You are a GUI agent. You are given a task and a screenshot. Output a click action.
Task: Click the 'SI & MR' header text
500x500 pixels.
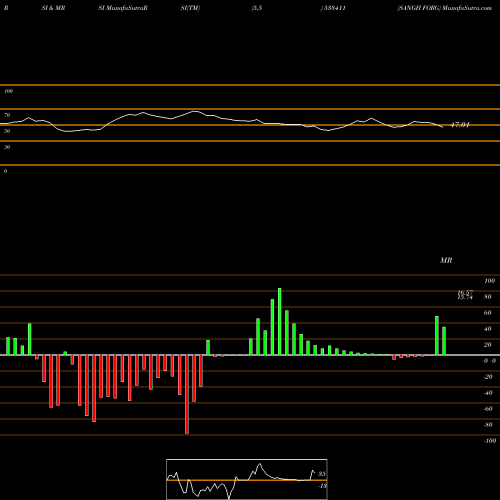pyautogui.click(x=53, y=8)
